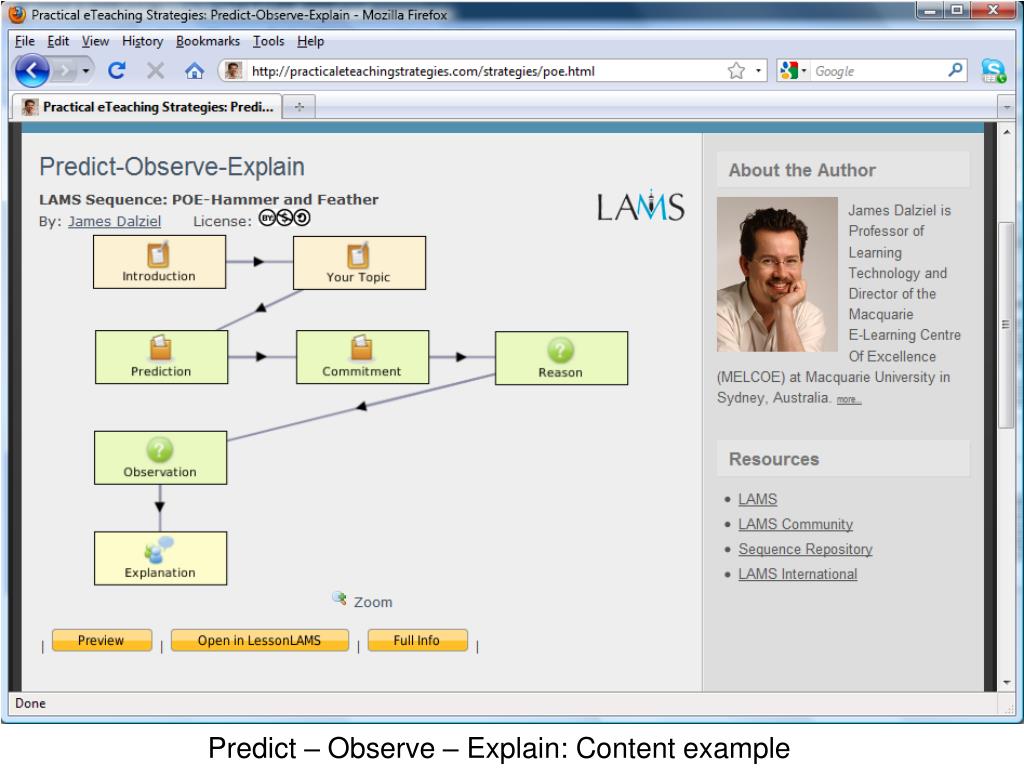The image size is (1024, 768).
Task: Open the Help menu
Action: pyautogui.click(x=310, y=41)
